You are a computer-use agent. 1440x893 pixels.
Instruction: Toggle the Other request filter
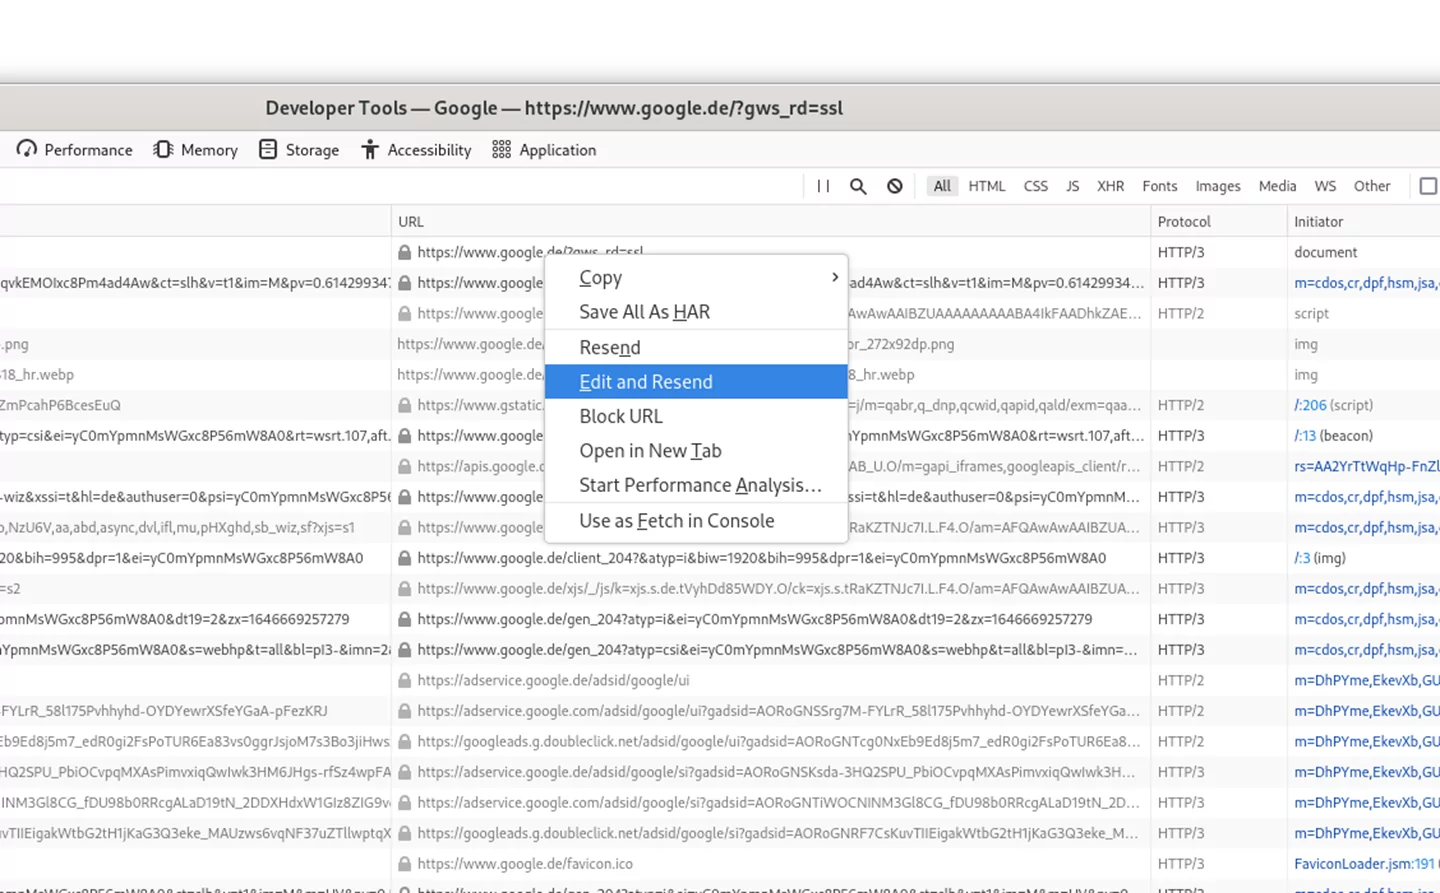(1372, 186)
